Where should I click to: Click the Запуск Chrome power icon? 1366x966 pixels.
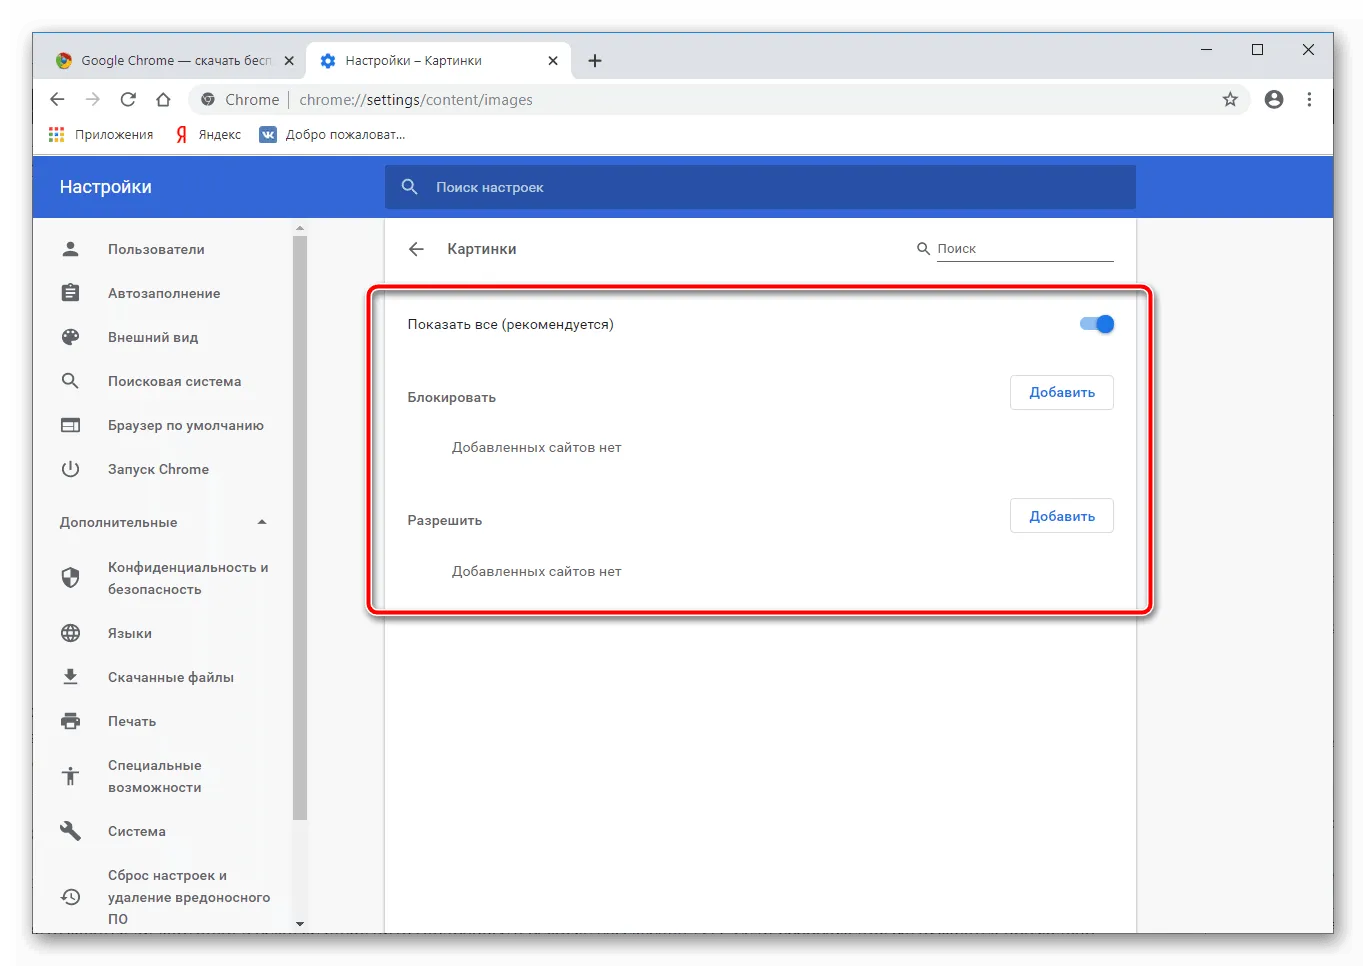click(x=70, y=469)
